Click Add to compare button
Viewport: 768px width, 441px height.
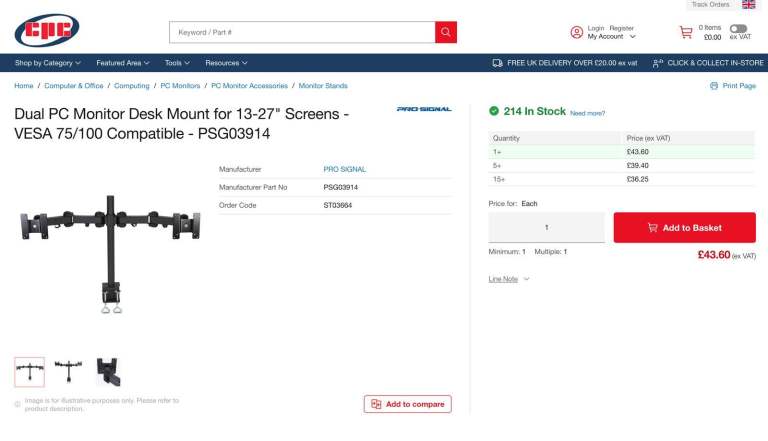click(x=408, y=404)
